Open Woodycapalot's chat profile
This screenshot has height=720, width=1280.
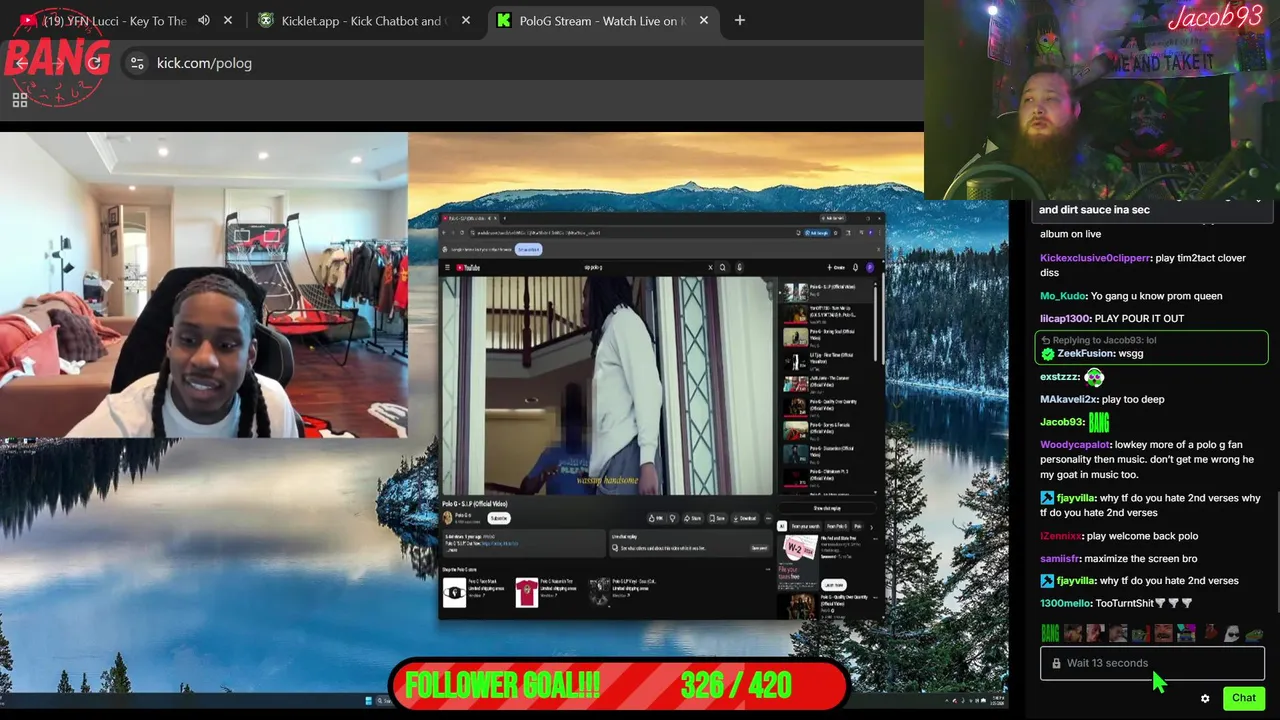(1075, 445)
